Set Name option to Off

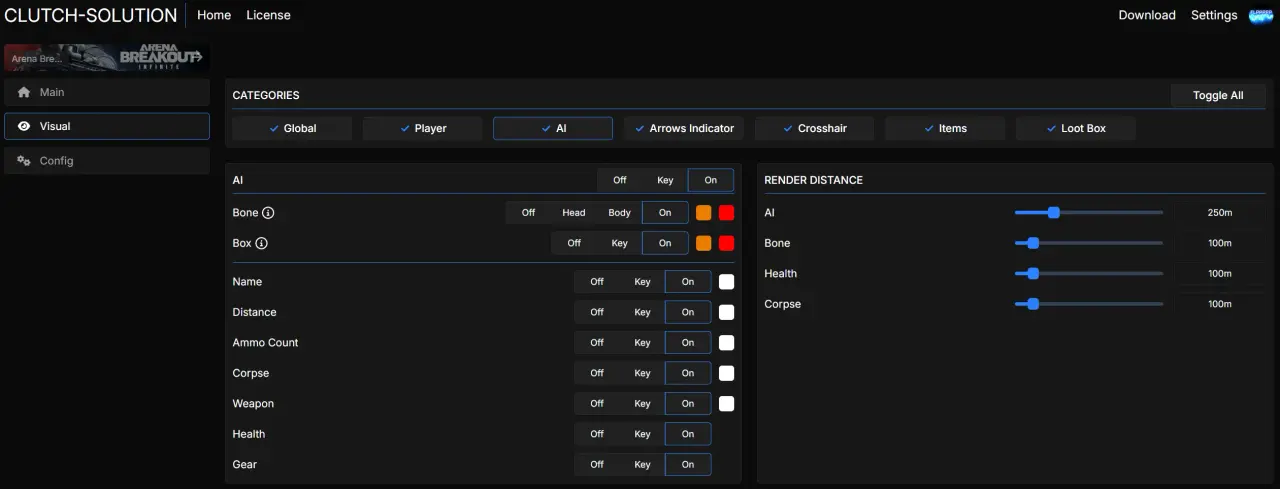[x=597, y=282]
